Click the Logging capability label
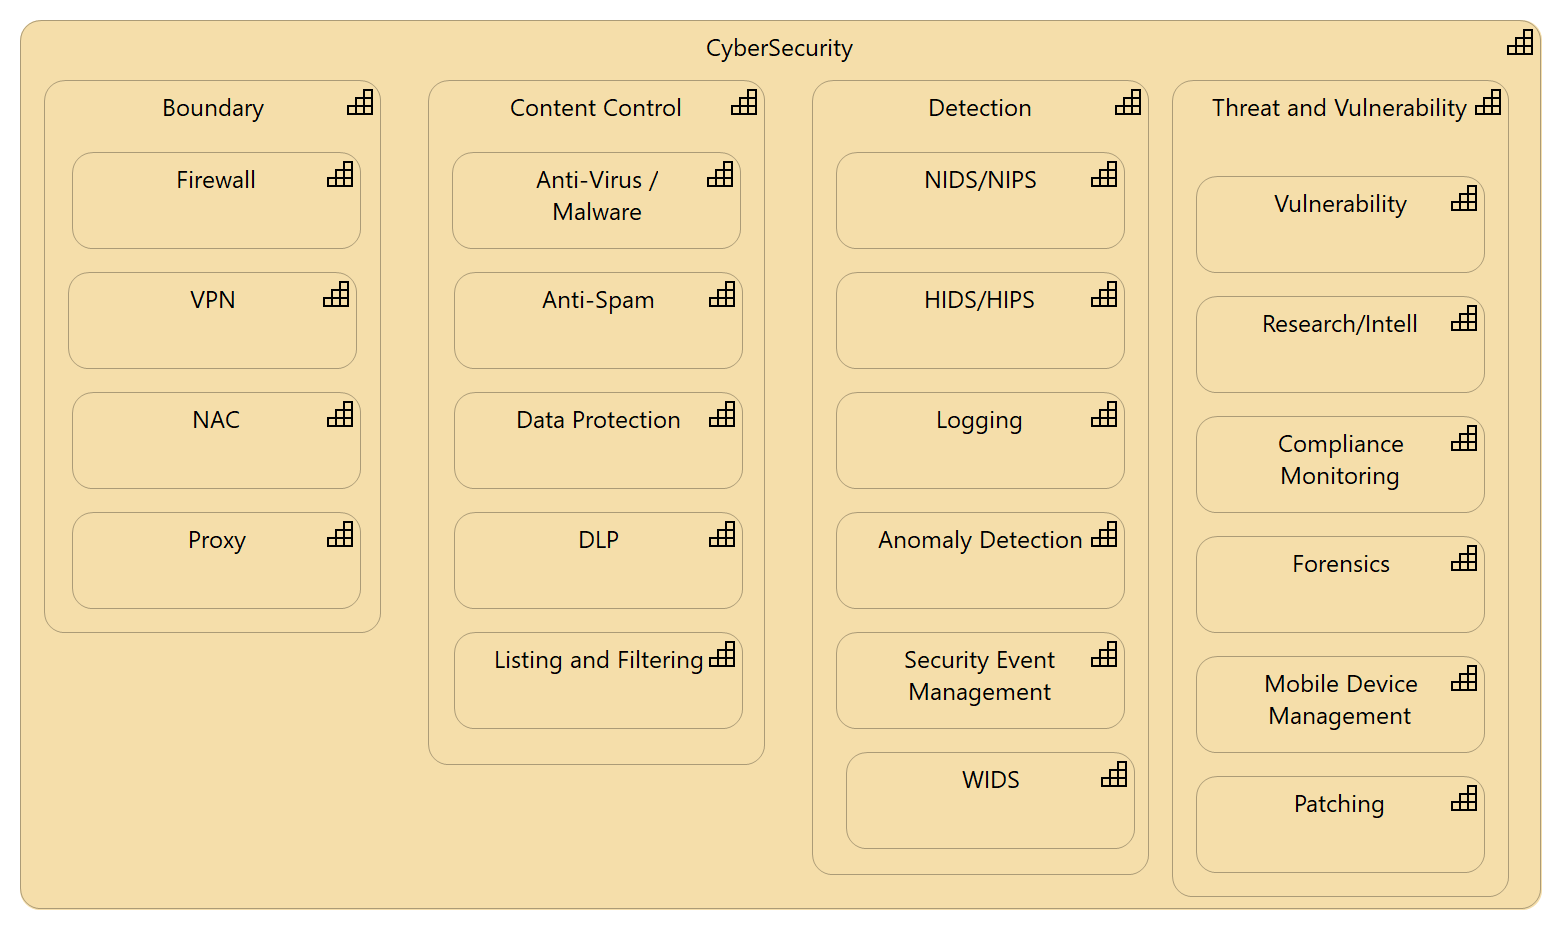 979,420
